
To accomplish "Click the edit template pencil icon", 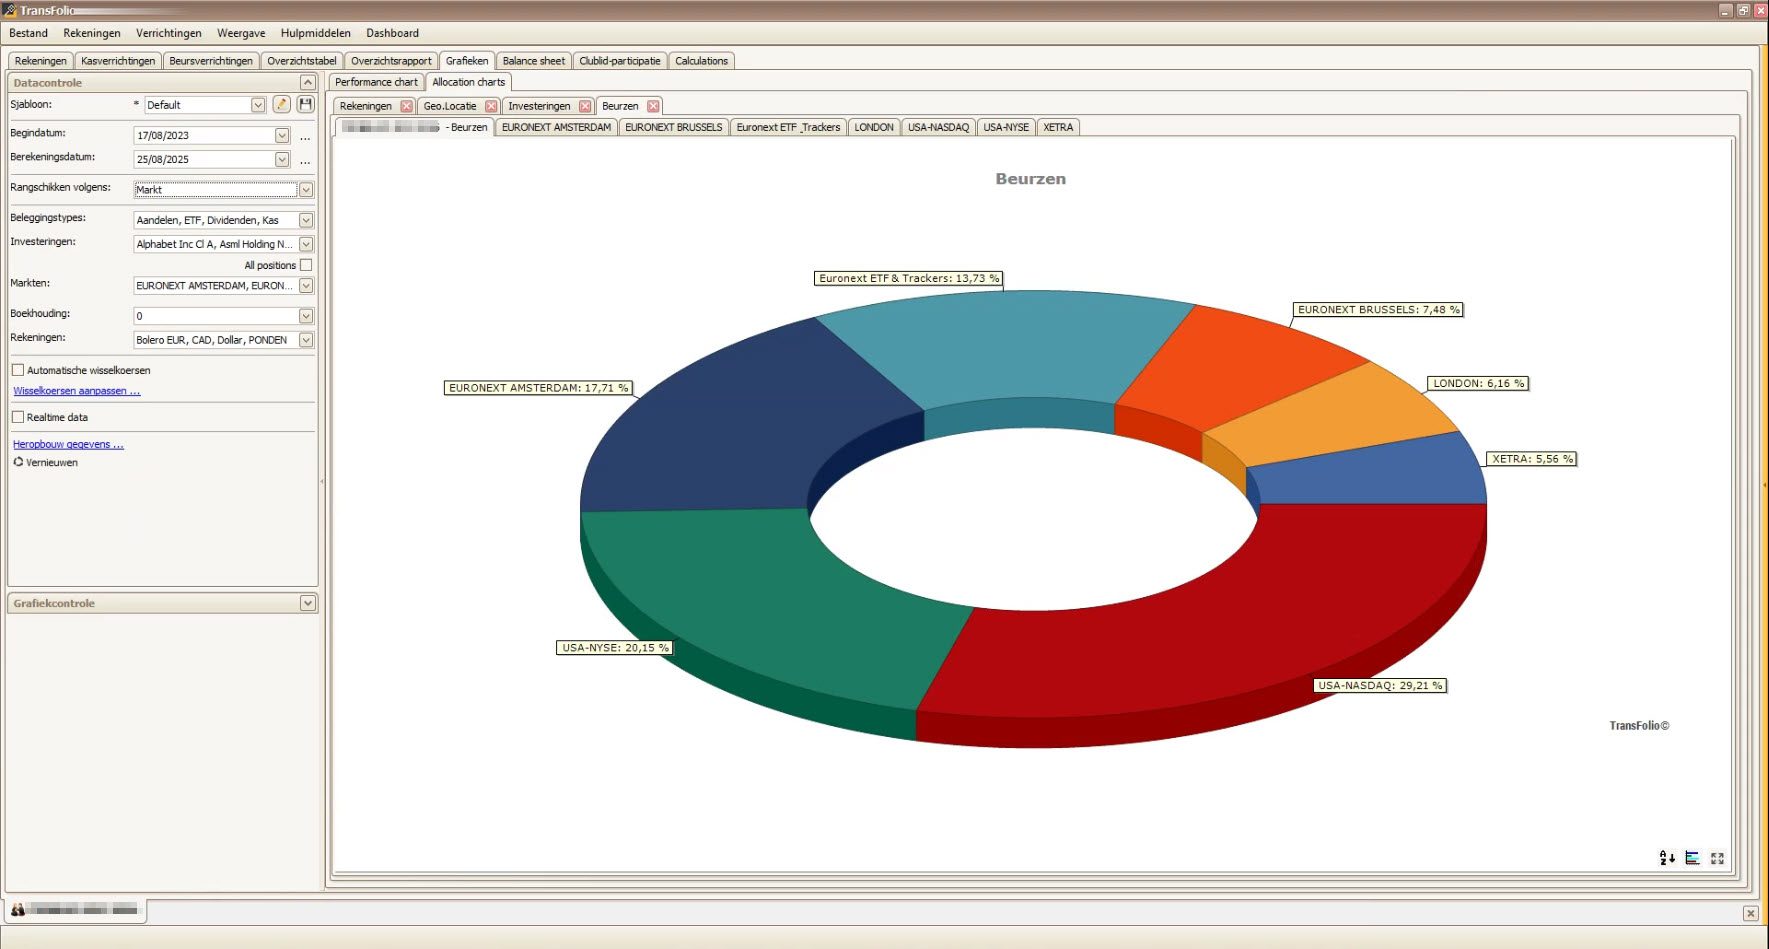I will 282,105.
